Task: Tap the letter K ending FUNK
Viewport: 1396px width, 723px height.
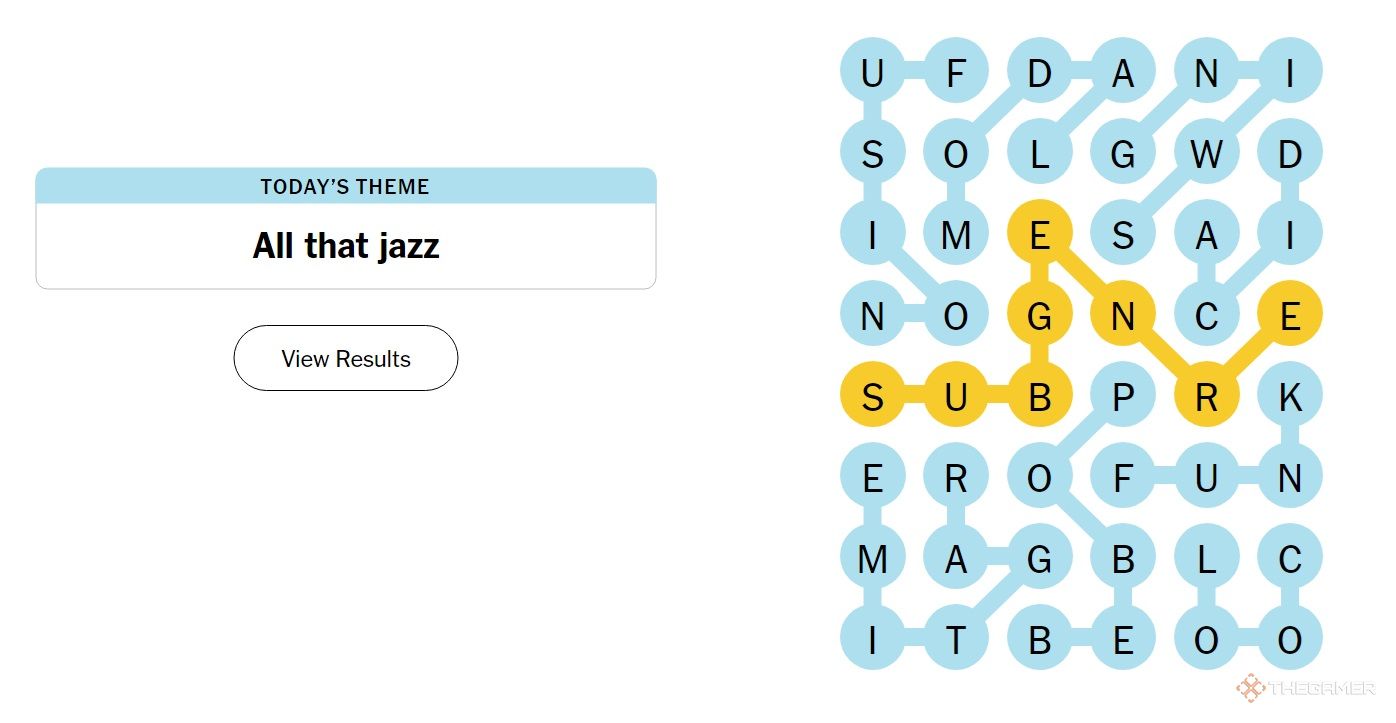Action: tap(1290, 397)
